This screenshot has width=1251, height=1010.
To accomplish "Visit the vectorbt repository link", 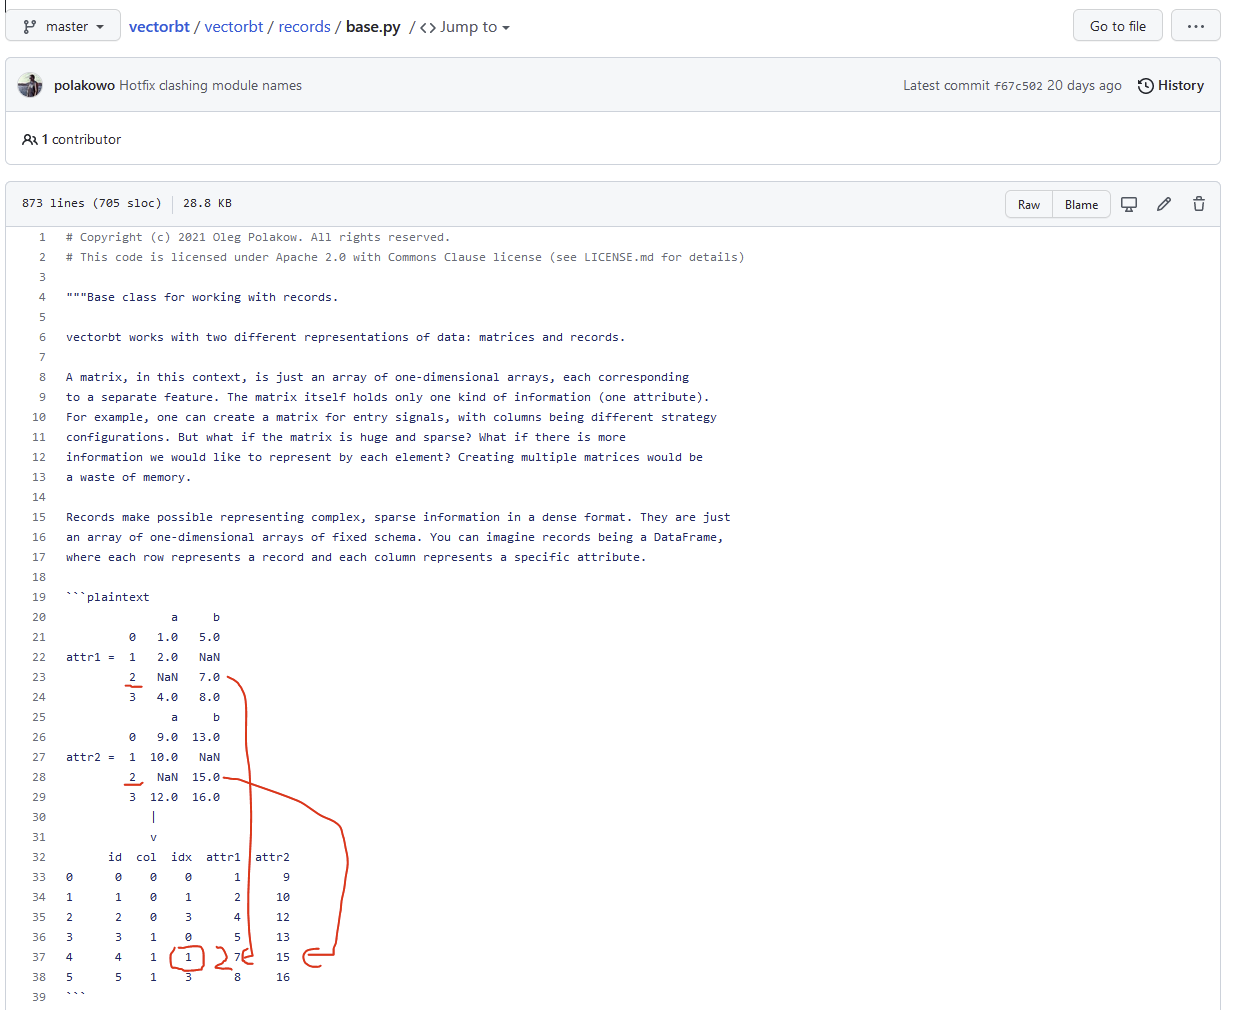I will click(x=160, y=27).
